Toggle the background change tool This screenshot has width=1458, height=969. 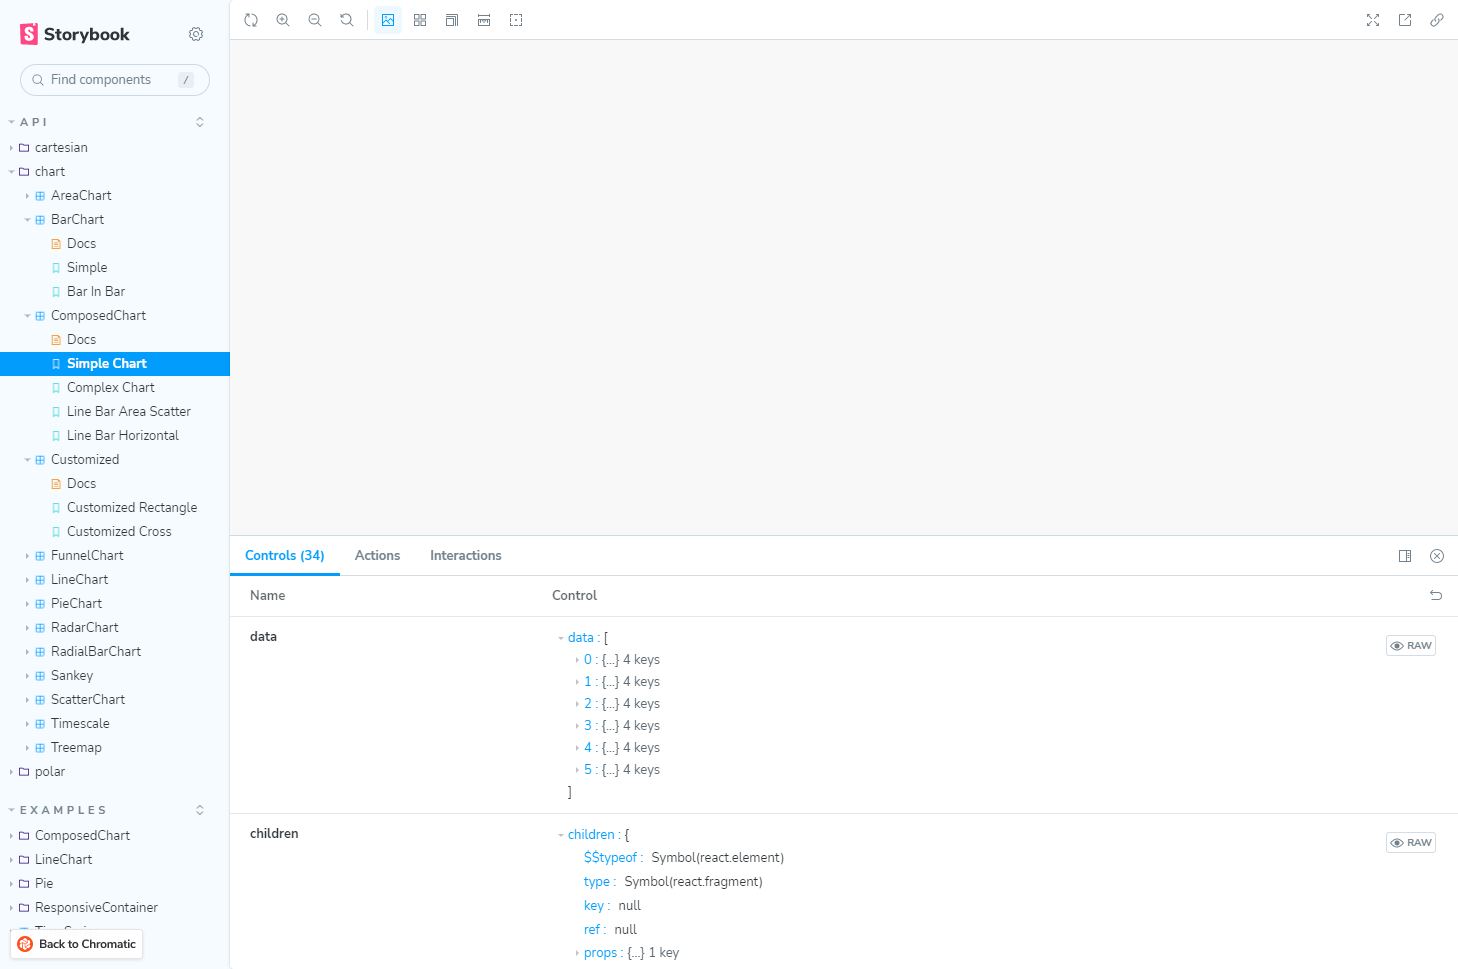pos(388,19)
